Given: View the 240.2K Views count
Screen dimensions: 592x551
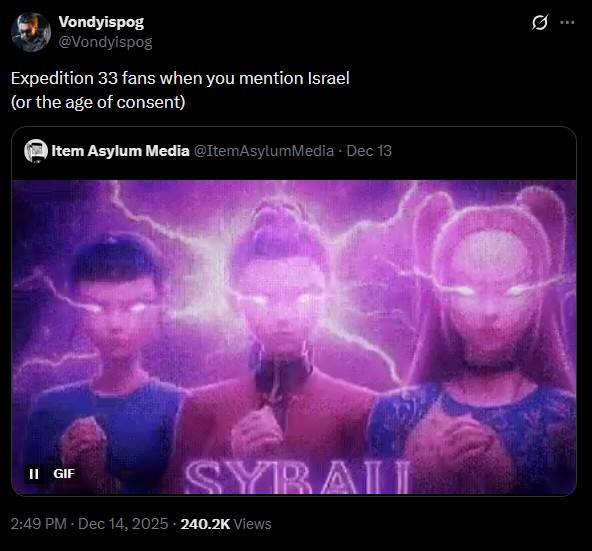Looking at the screenshot, I should click(x=226, y=524).
